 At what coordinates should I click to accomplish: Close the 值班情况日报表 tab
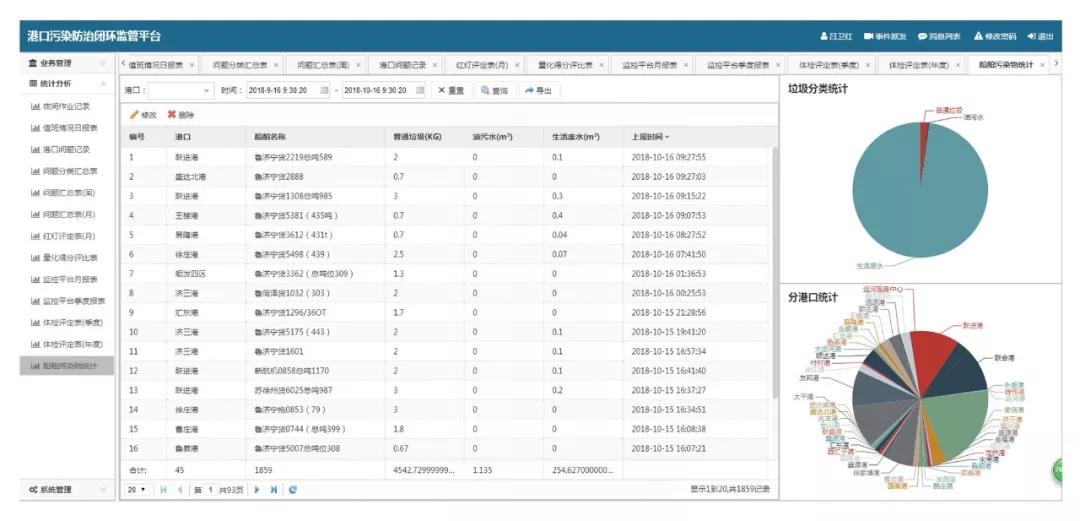191,65
